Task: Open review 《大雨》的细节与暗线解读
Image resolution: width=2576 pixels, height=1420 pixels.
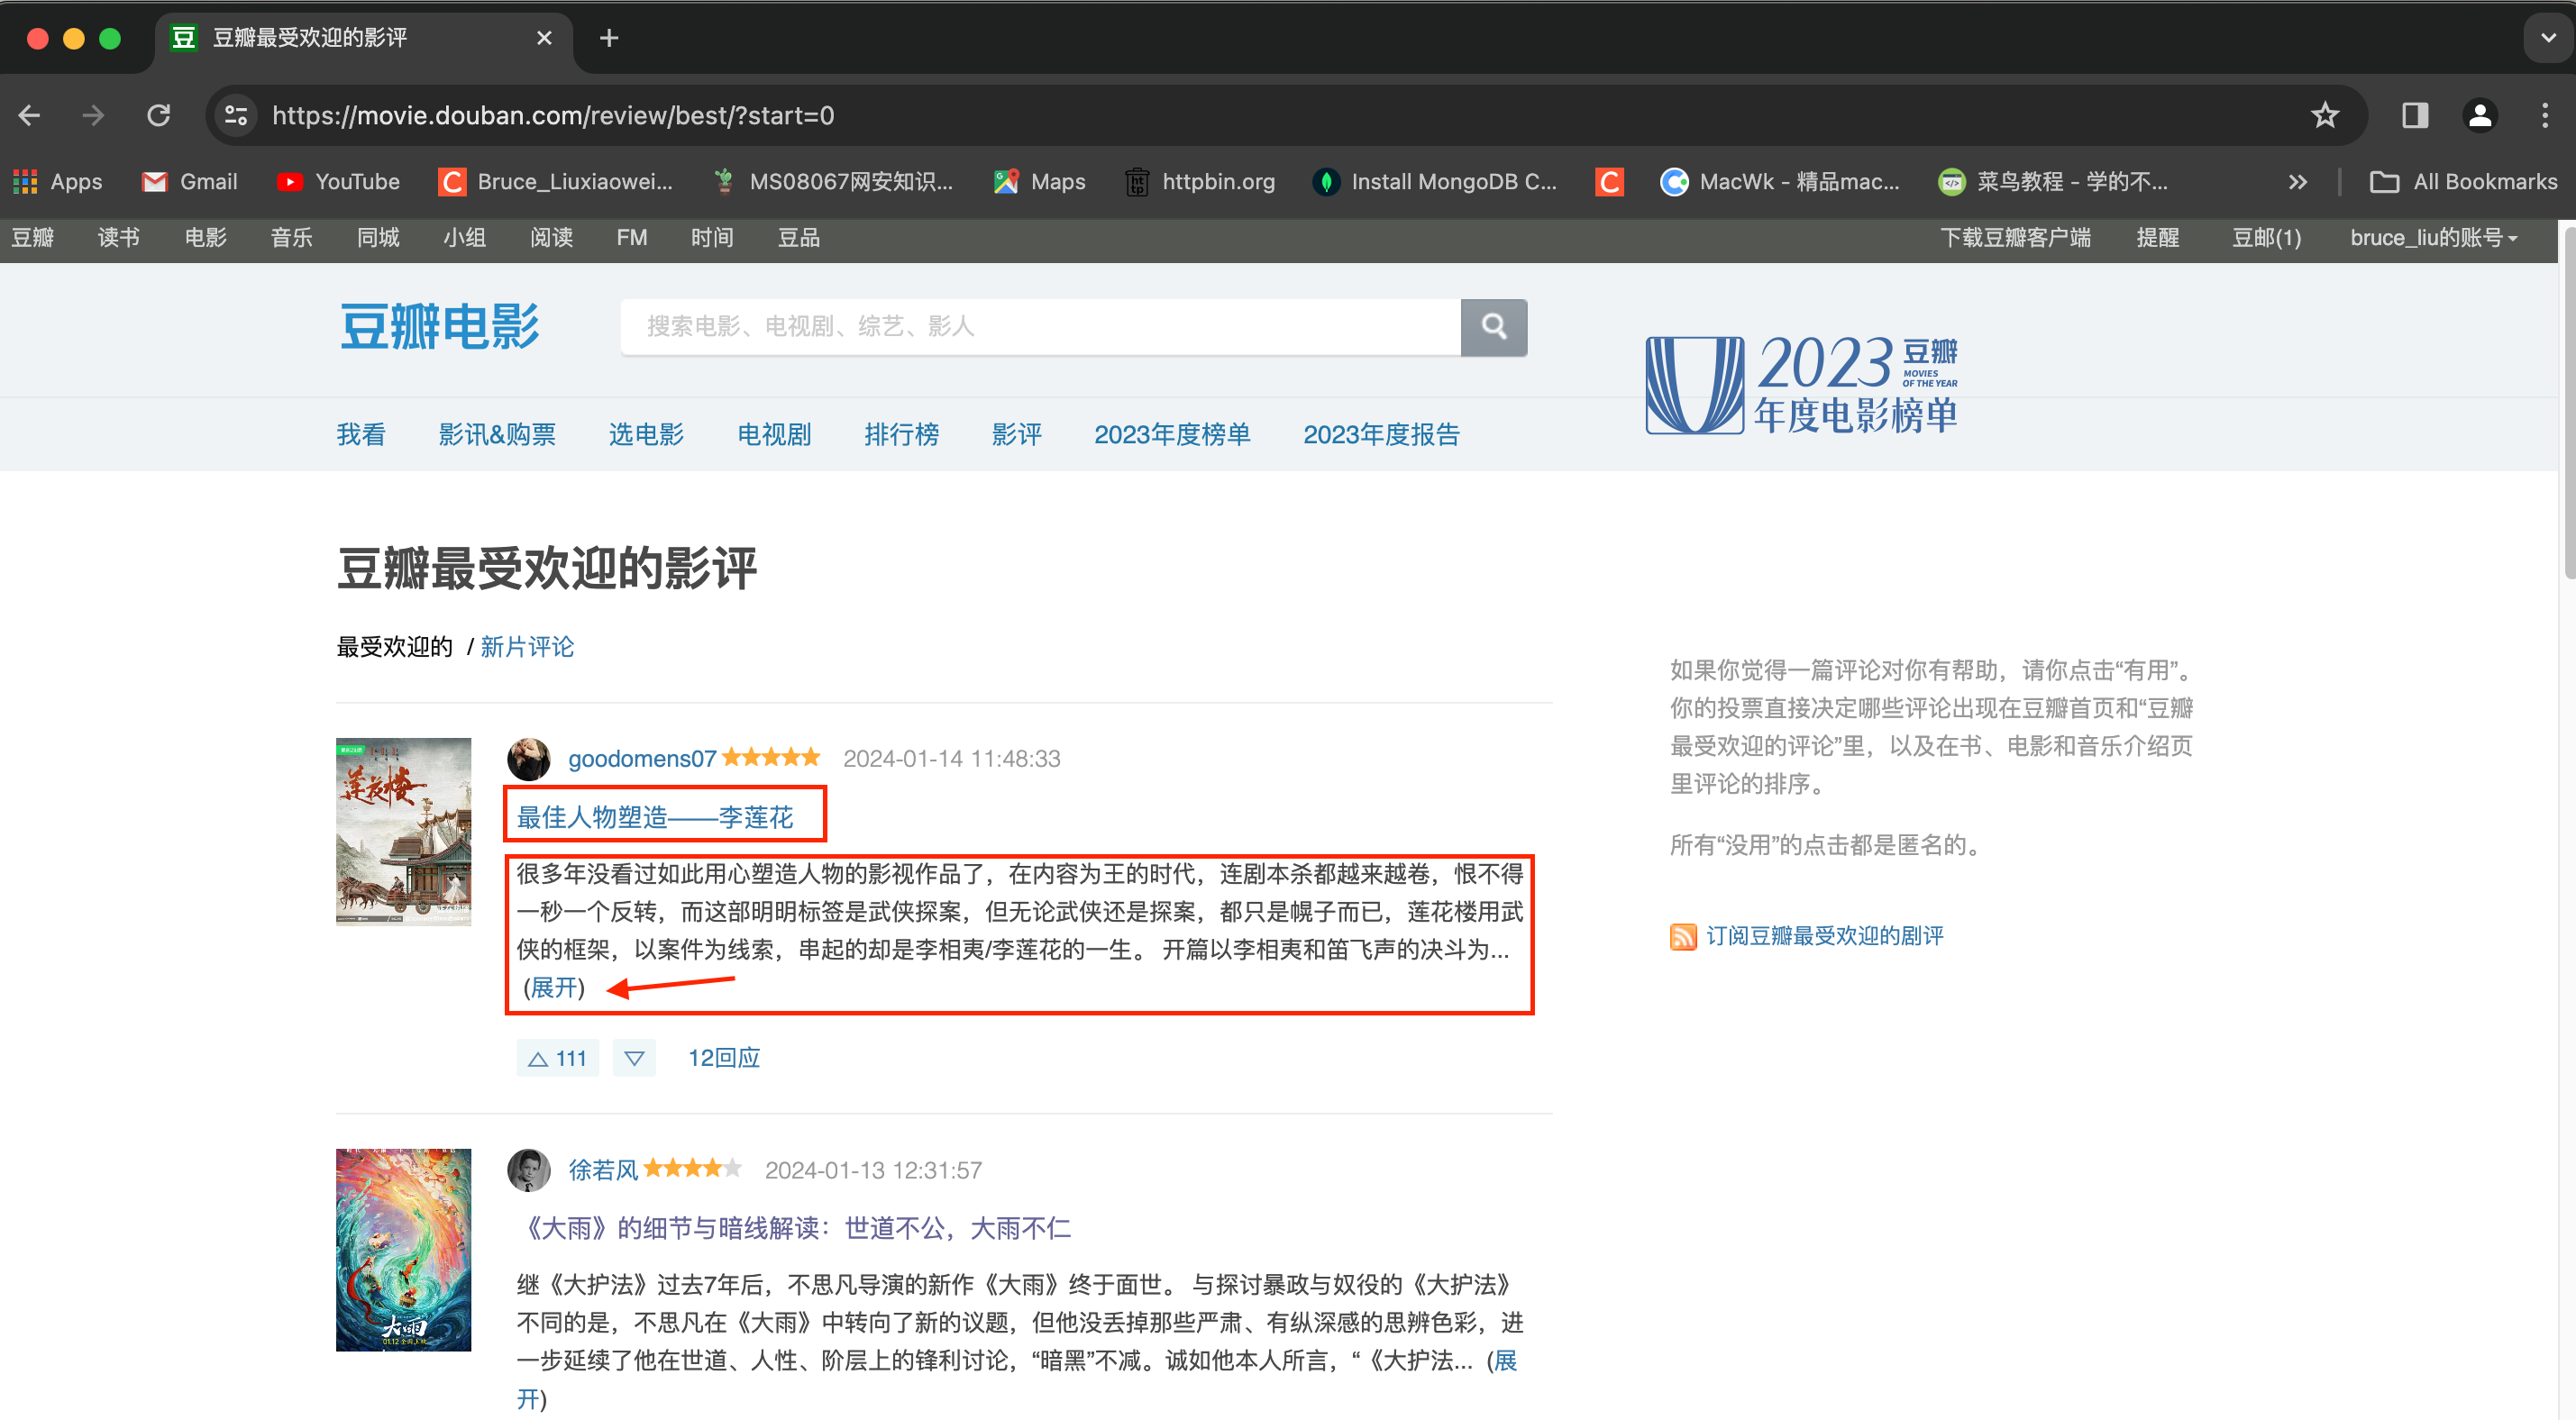Action: pyautogui.click(x=794, y=1228)
